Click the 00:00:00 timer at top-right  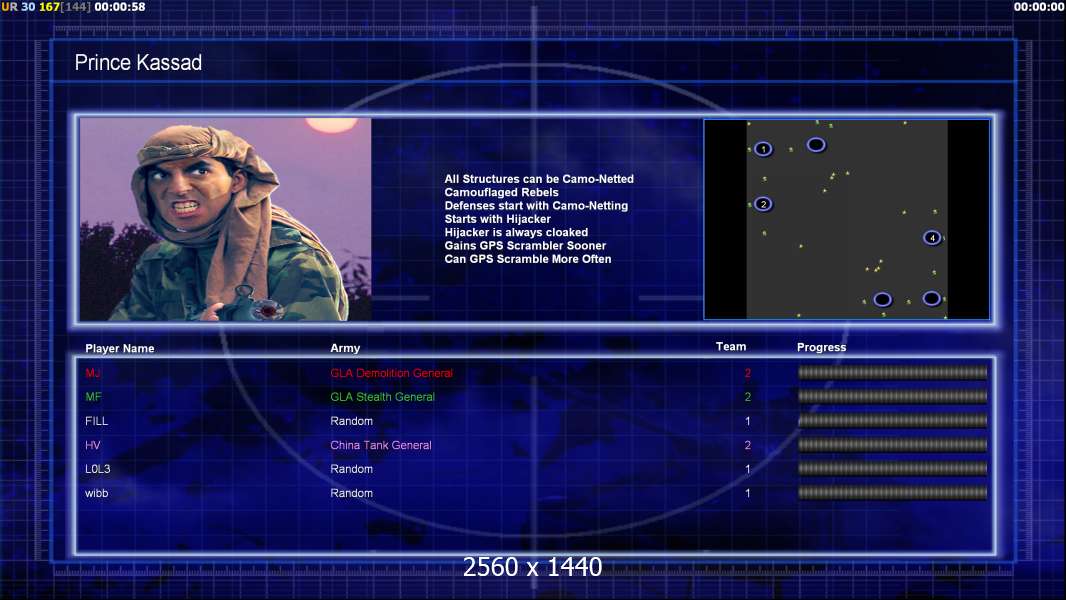point(1039,7)
